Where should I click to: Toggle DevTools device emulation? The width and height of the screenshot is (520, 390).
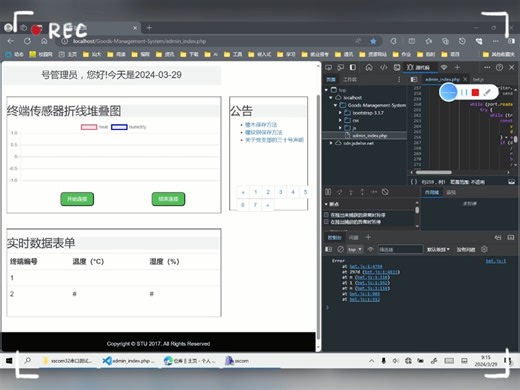pos(340,67)
